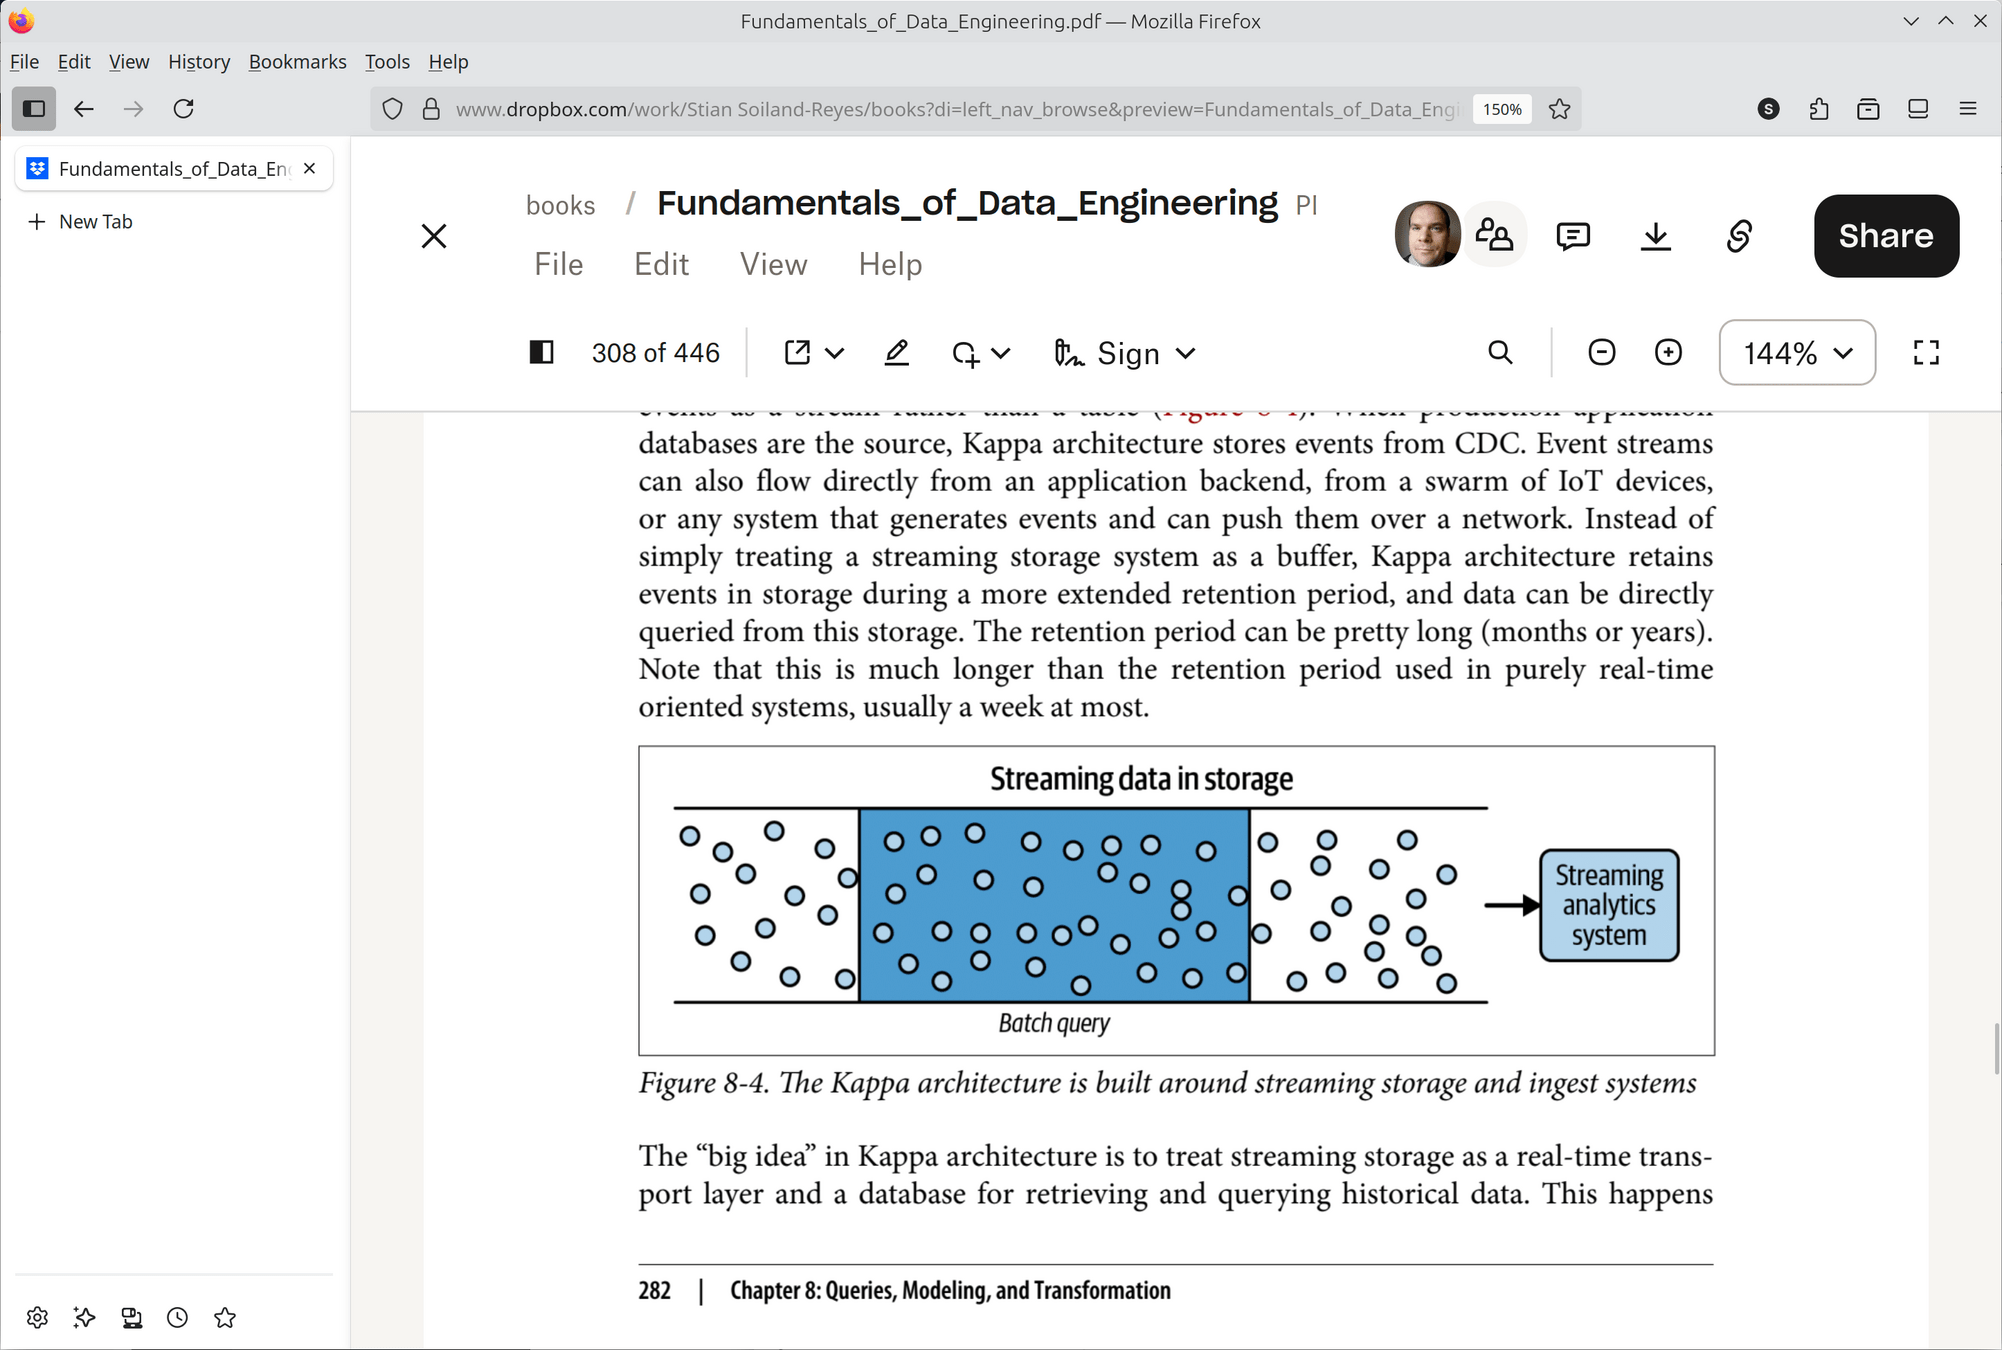2002x1350 pixels.
Task: Zoom out with the minus circle icon
Action: pyautogui.click(x=1601, y=352)
